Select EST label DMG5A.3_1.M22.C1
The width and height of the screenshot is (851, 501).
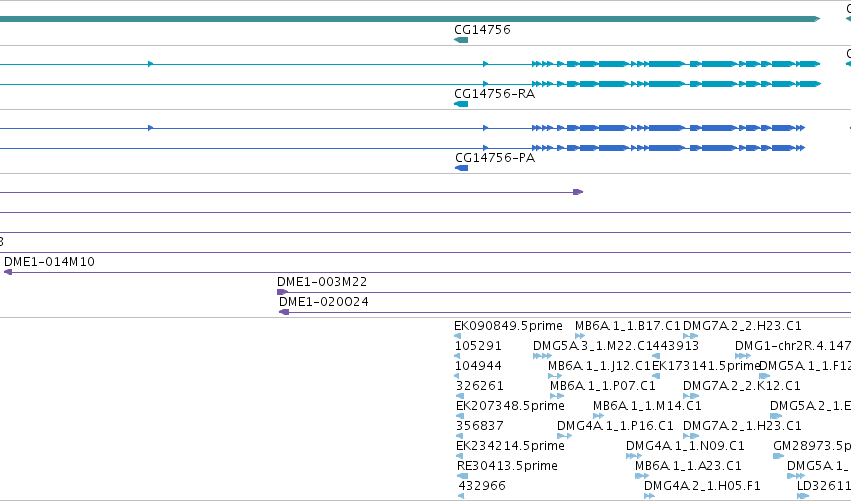tap(590, 346)
